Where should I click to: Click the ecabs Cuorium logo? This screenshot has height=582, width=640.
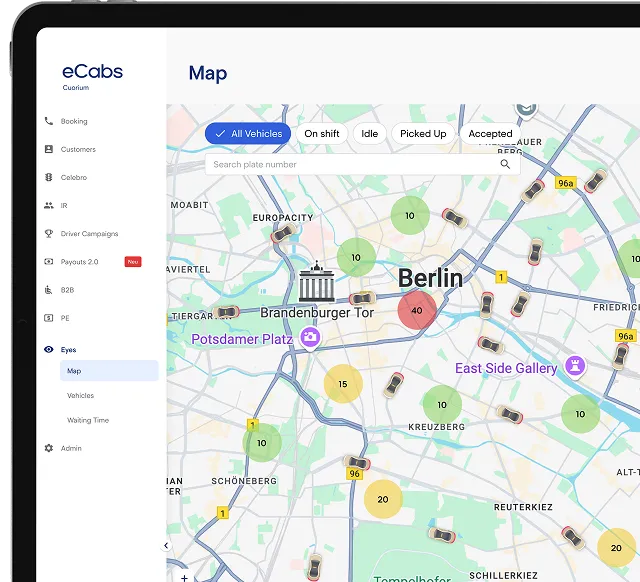tap(92, 76)
